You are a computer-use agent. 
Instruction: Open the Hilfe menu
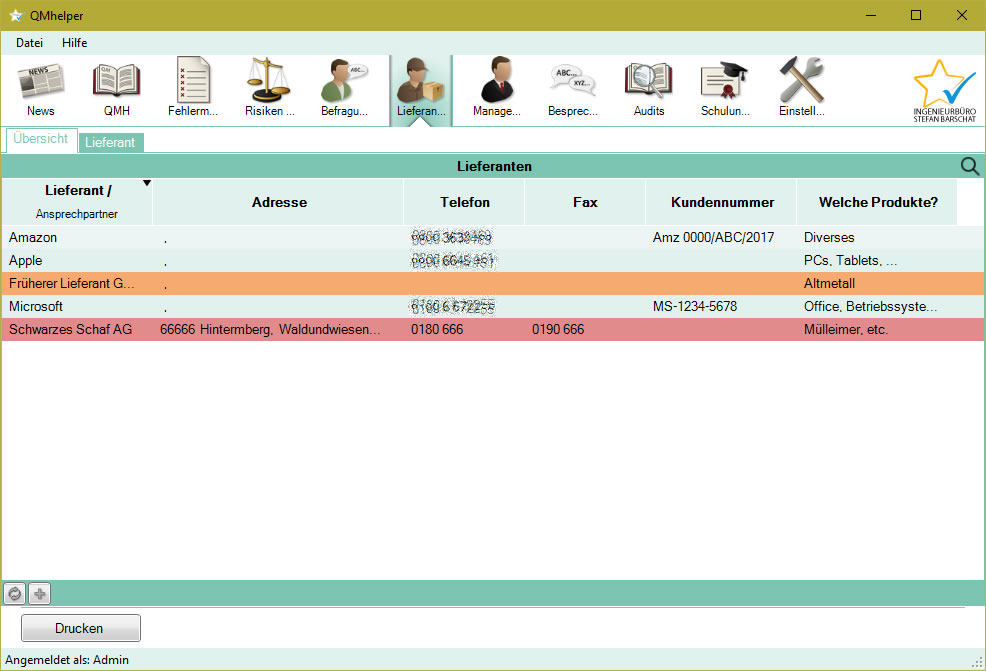75,43
